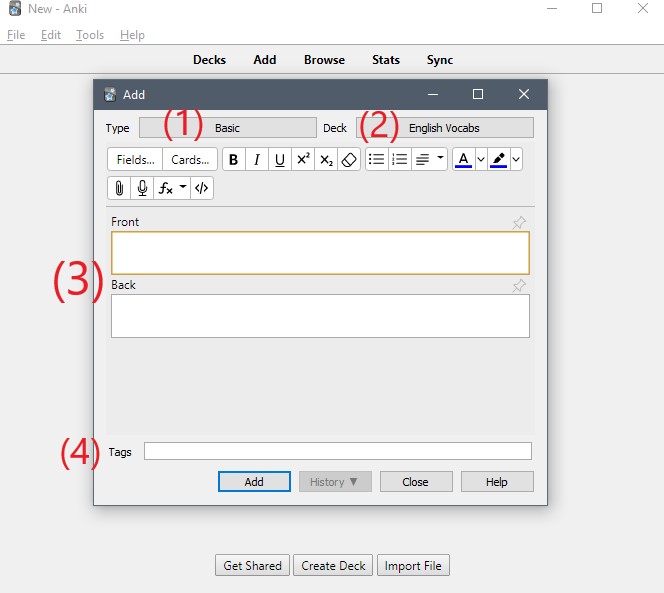Image resolution: width=664 pixels, height=593 pixels.
Task: Open Help from the Add dialog
Action: 497,482
